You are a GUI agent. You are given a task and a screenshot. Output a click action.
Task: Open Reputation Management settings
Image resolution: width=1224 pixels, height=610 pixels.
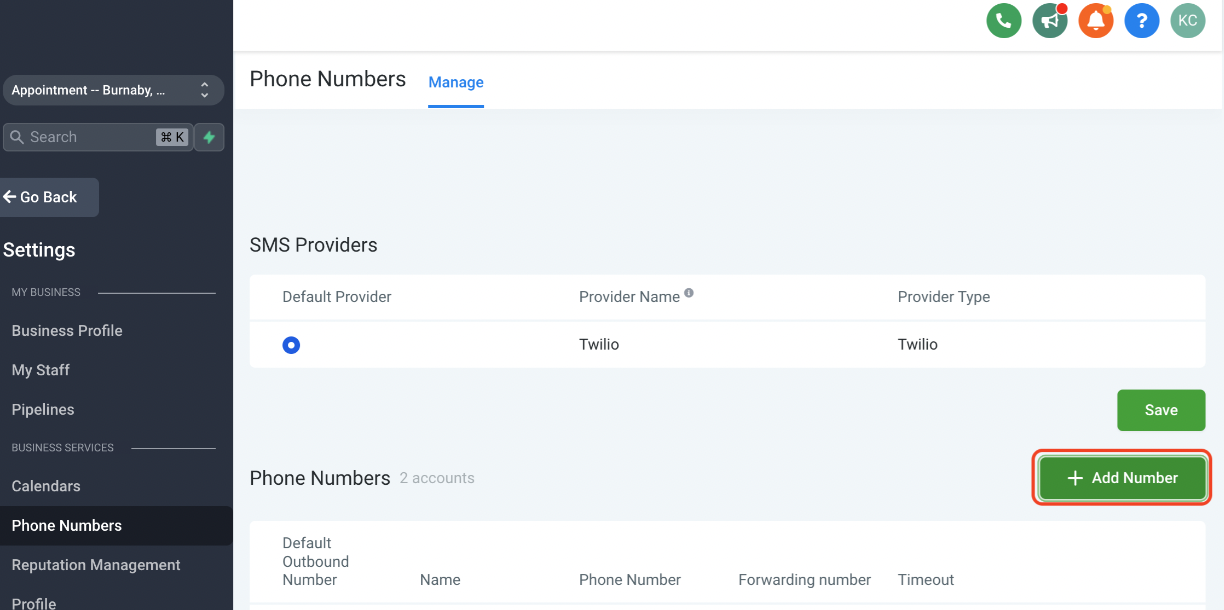click(96, 565)
